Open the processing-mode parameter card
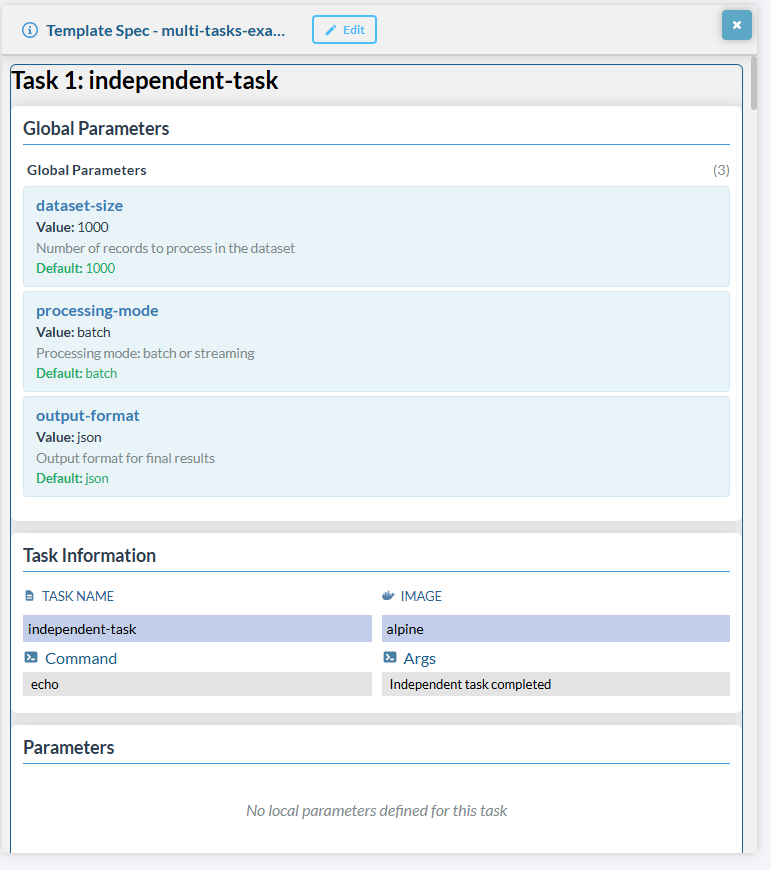This screenshot has width=771, height=870. pyautogui.click(x=376, y=341)
